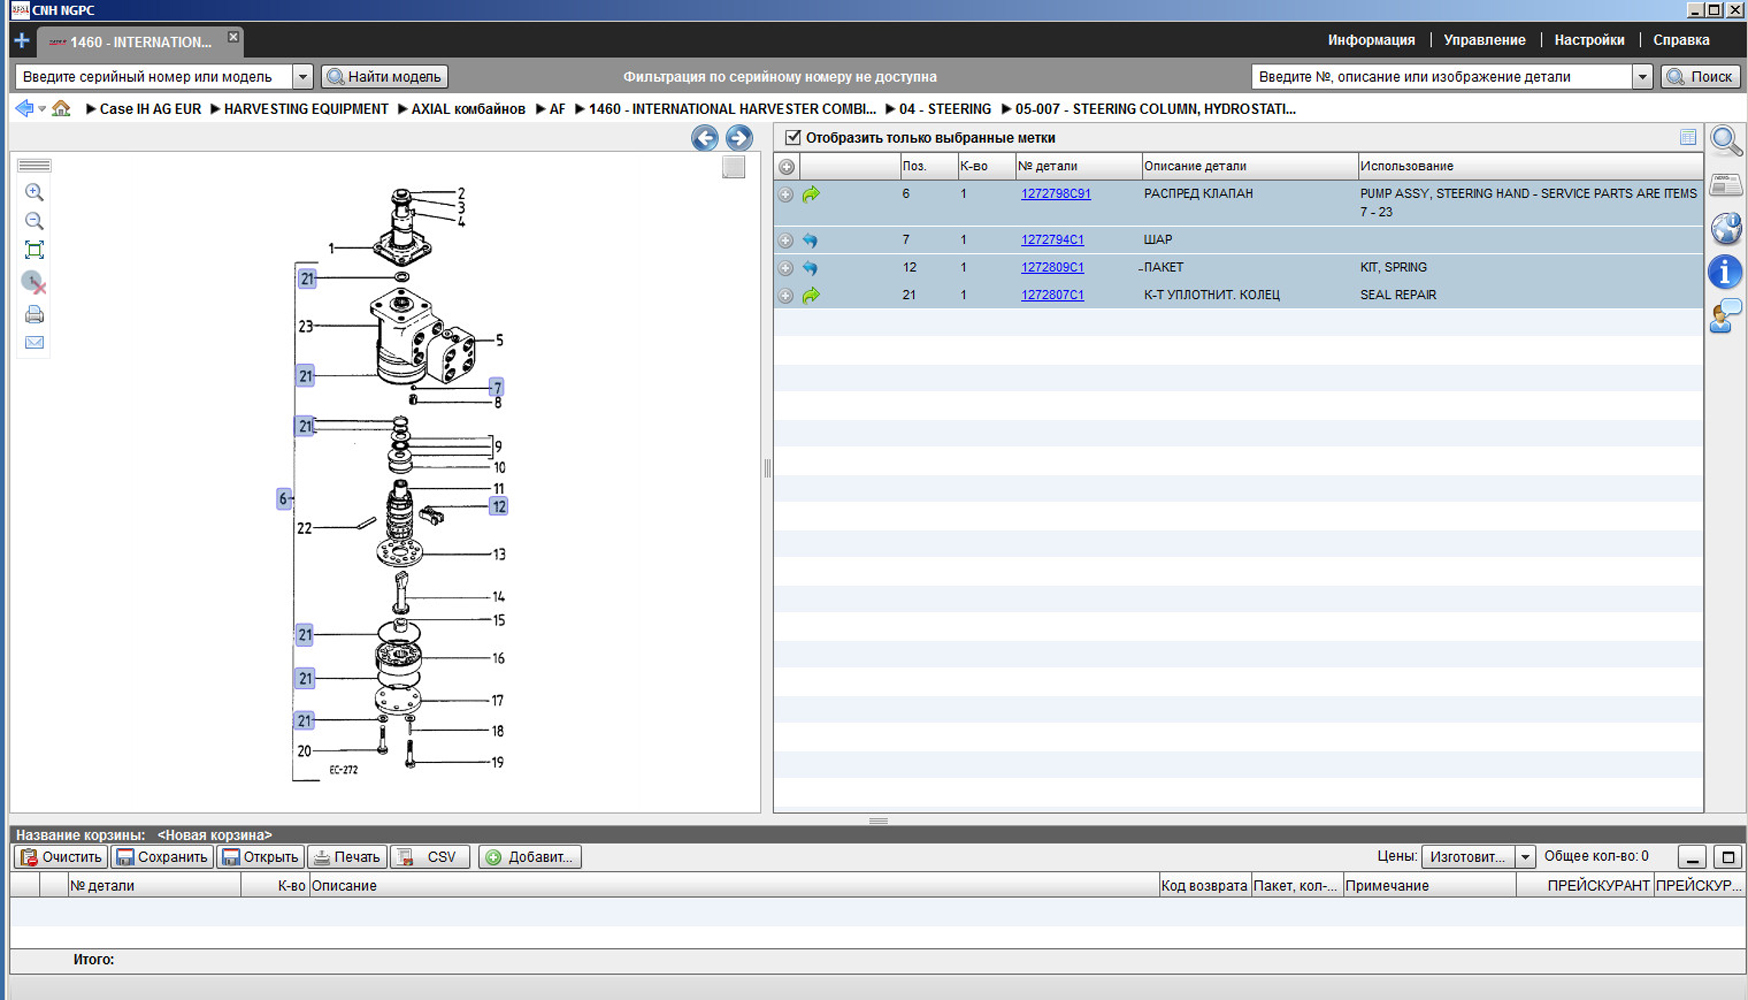The width and height of the screenshot is (1748, 1000).
Task: Open the Цены price type dropdown
Action: pos(1525,857)
